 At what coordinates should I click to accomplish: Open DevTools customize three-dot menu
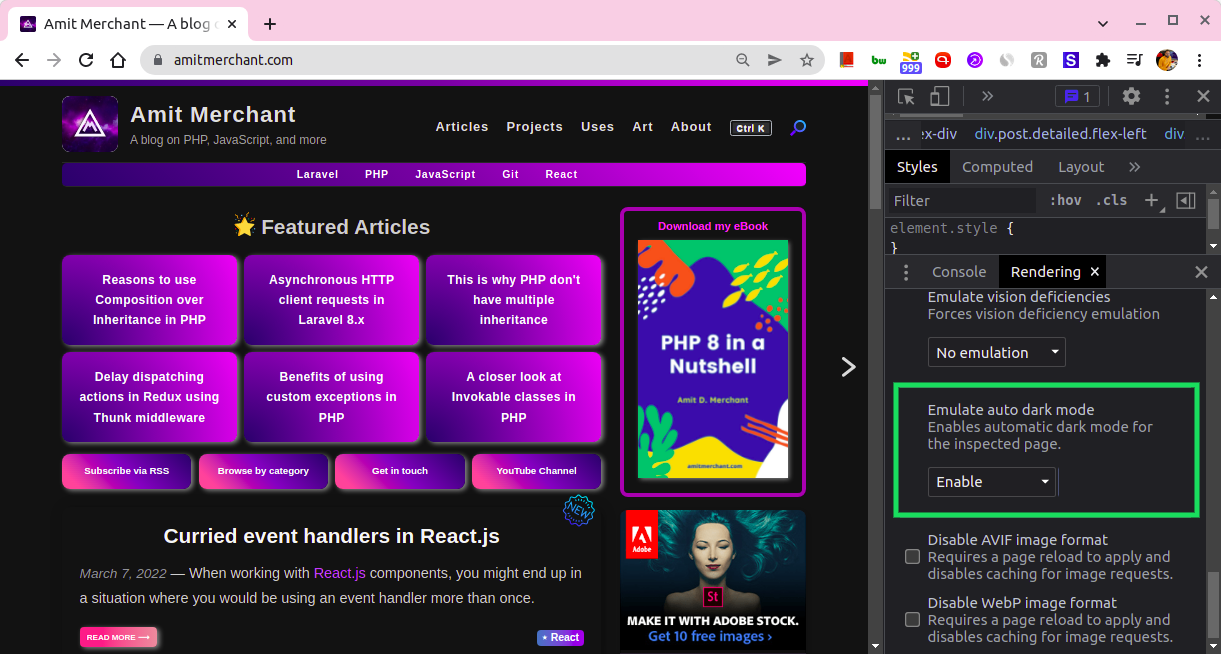tap(1167, 96)
